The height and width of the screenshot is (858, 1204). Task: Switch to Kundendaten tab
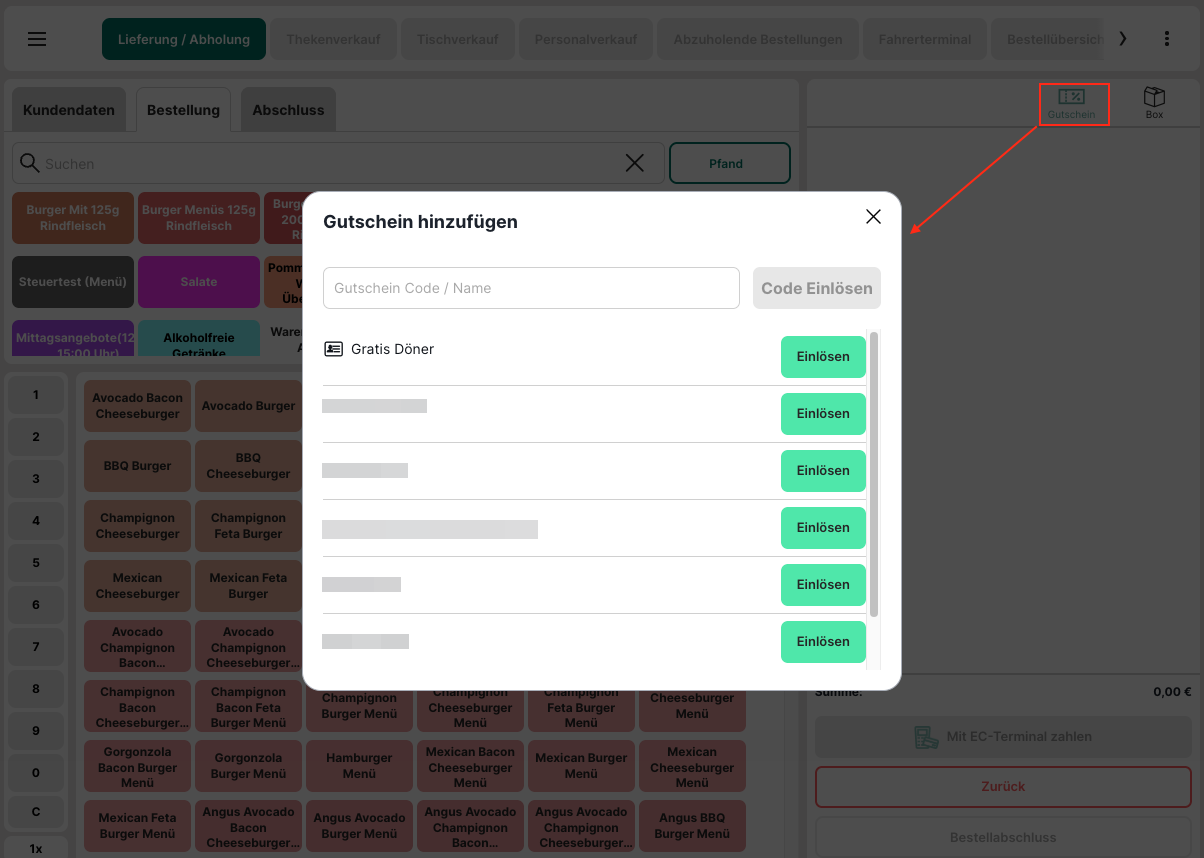point(69,110)
